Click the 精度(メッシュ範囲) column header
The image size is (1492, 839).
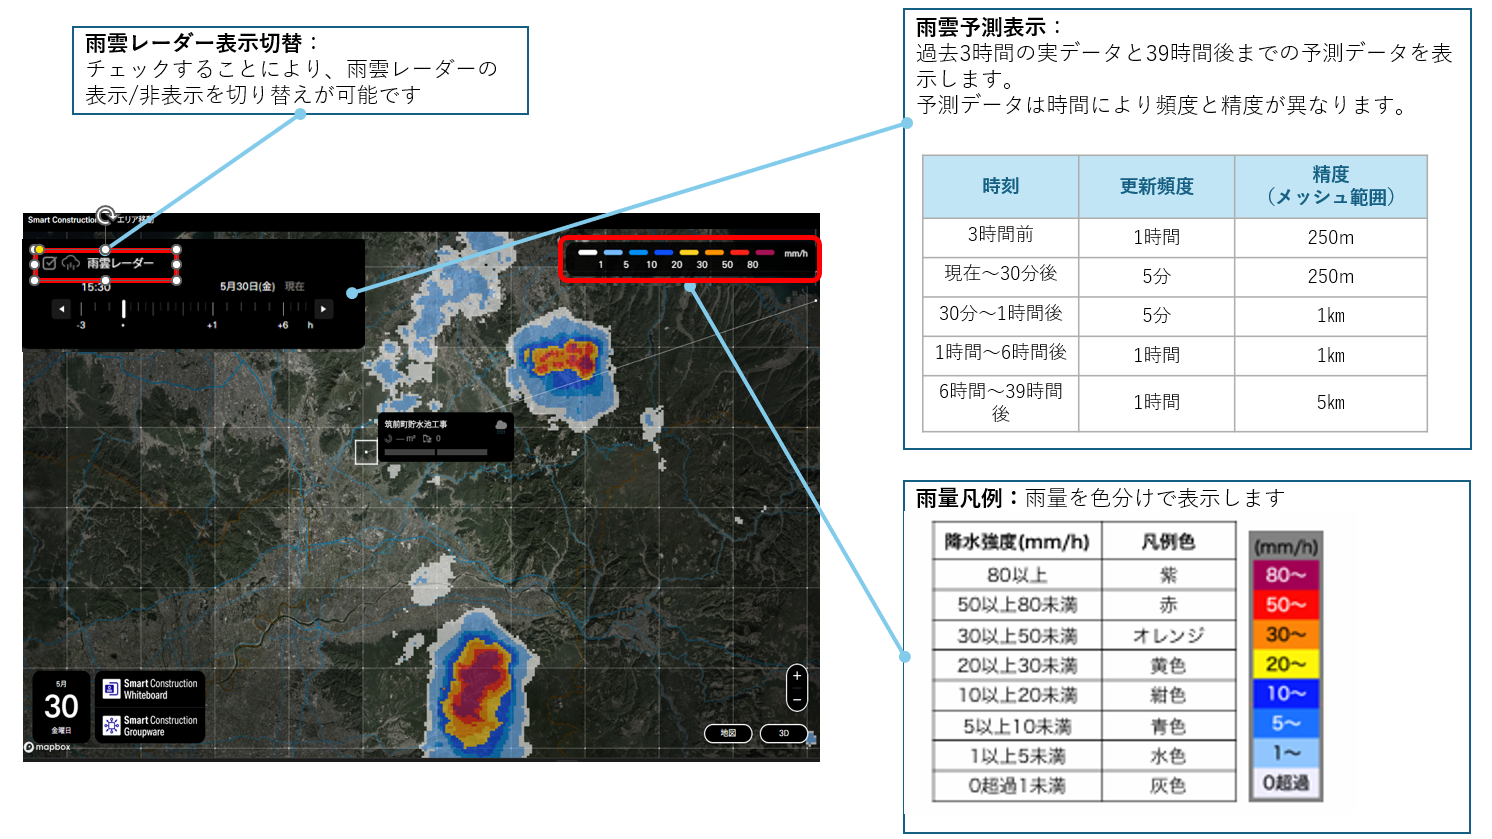tap(1330, 186)
